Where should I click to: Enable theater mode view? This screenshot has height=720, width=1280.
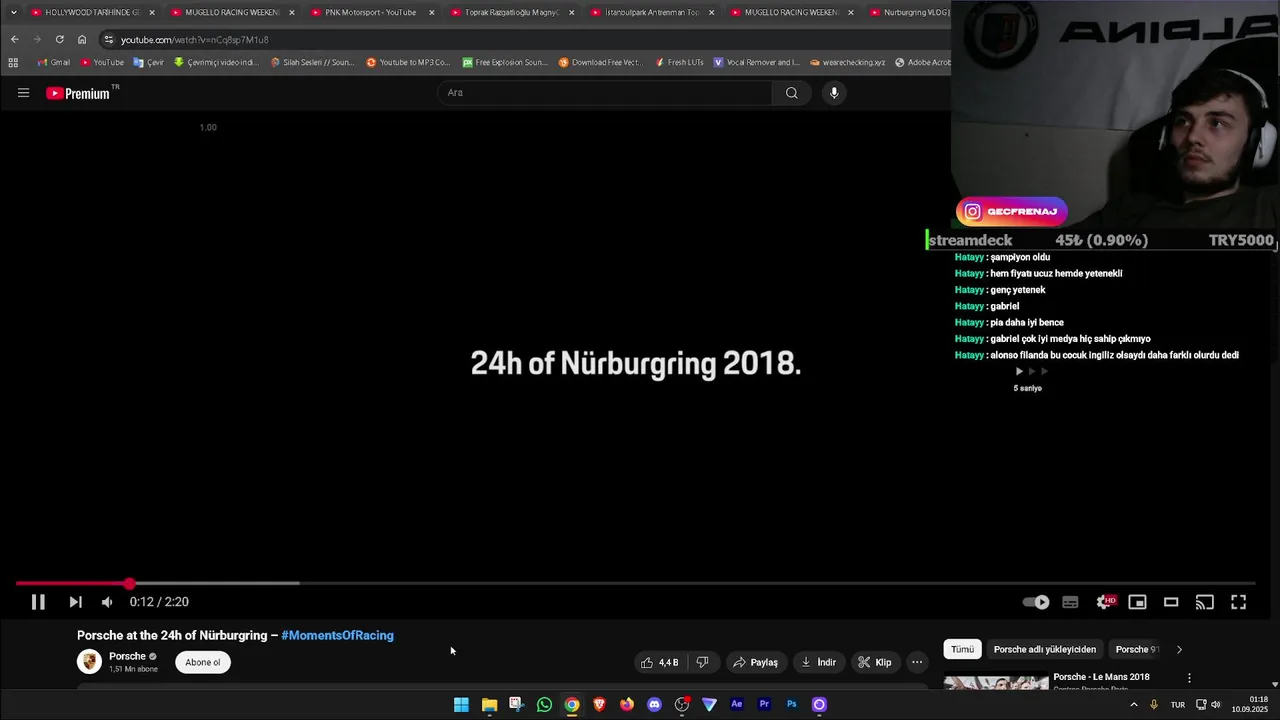[1171, 602]
